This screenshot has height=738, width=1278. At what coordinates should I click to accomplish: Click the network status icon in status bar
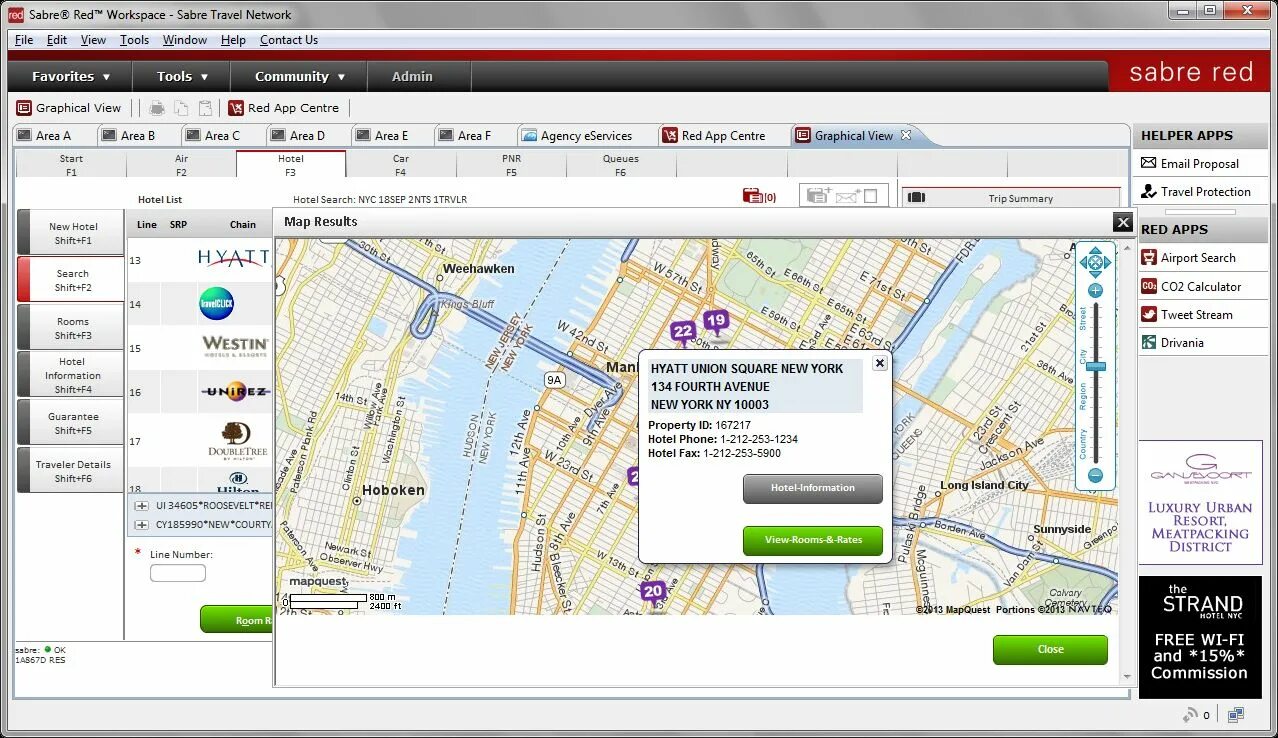click(1191, 714)
